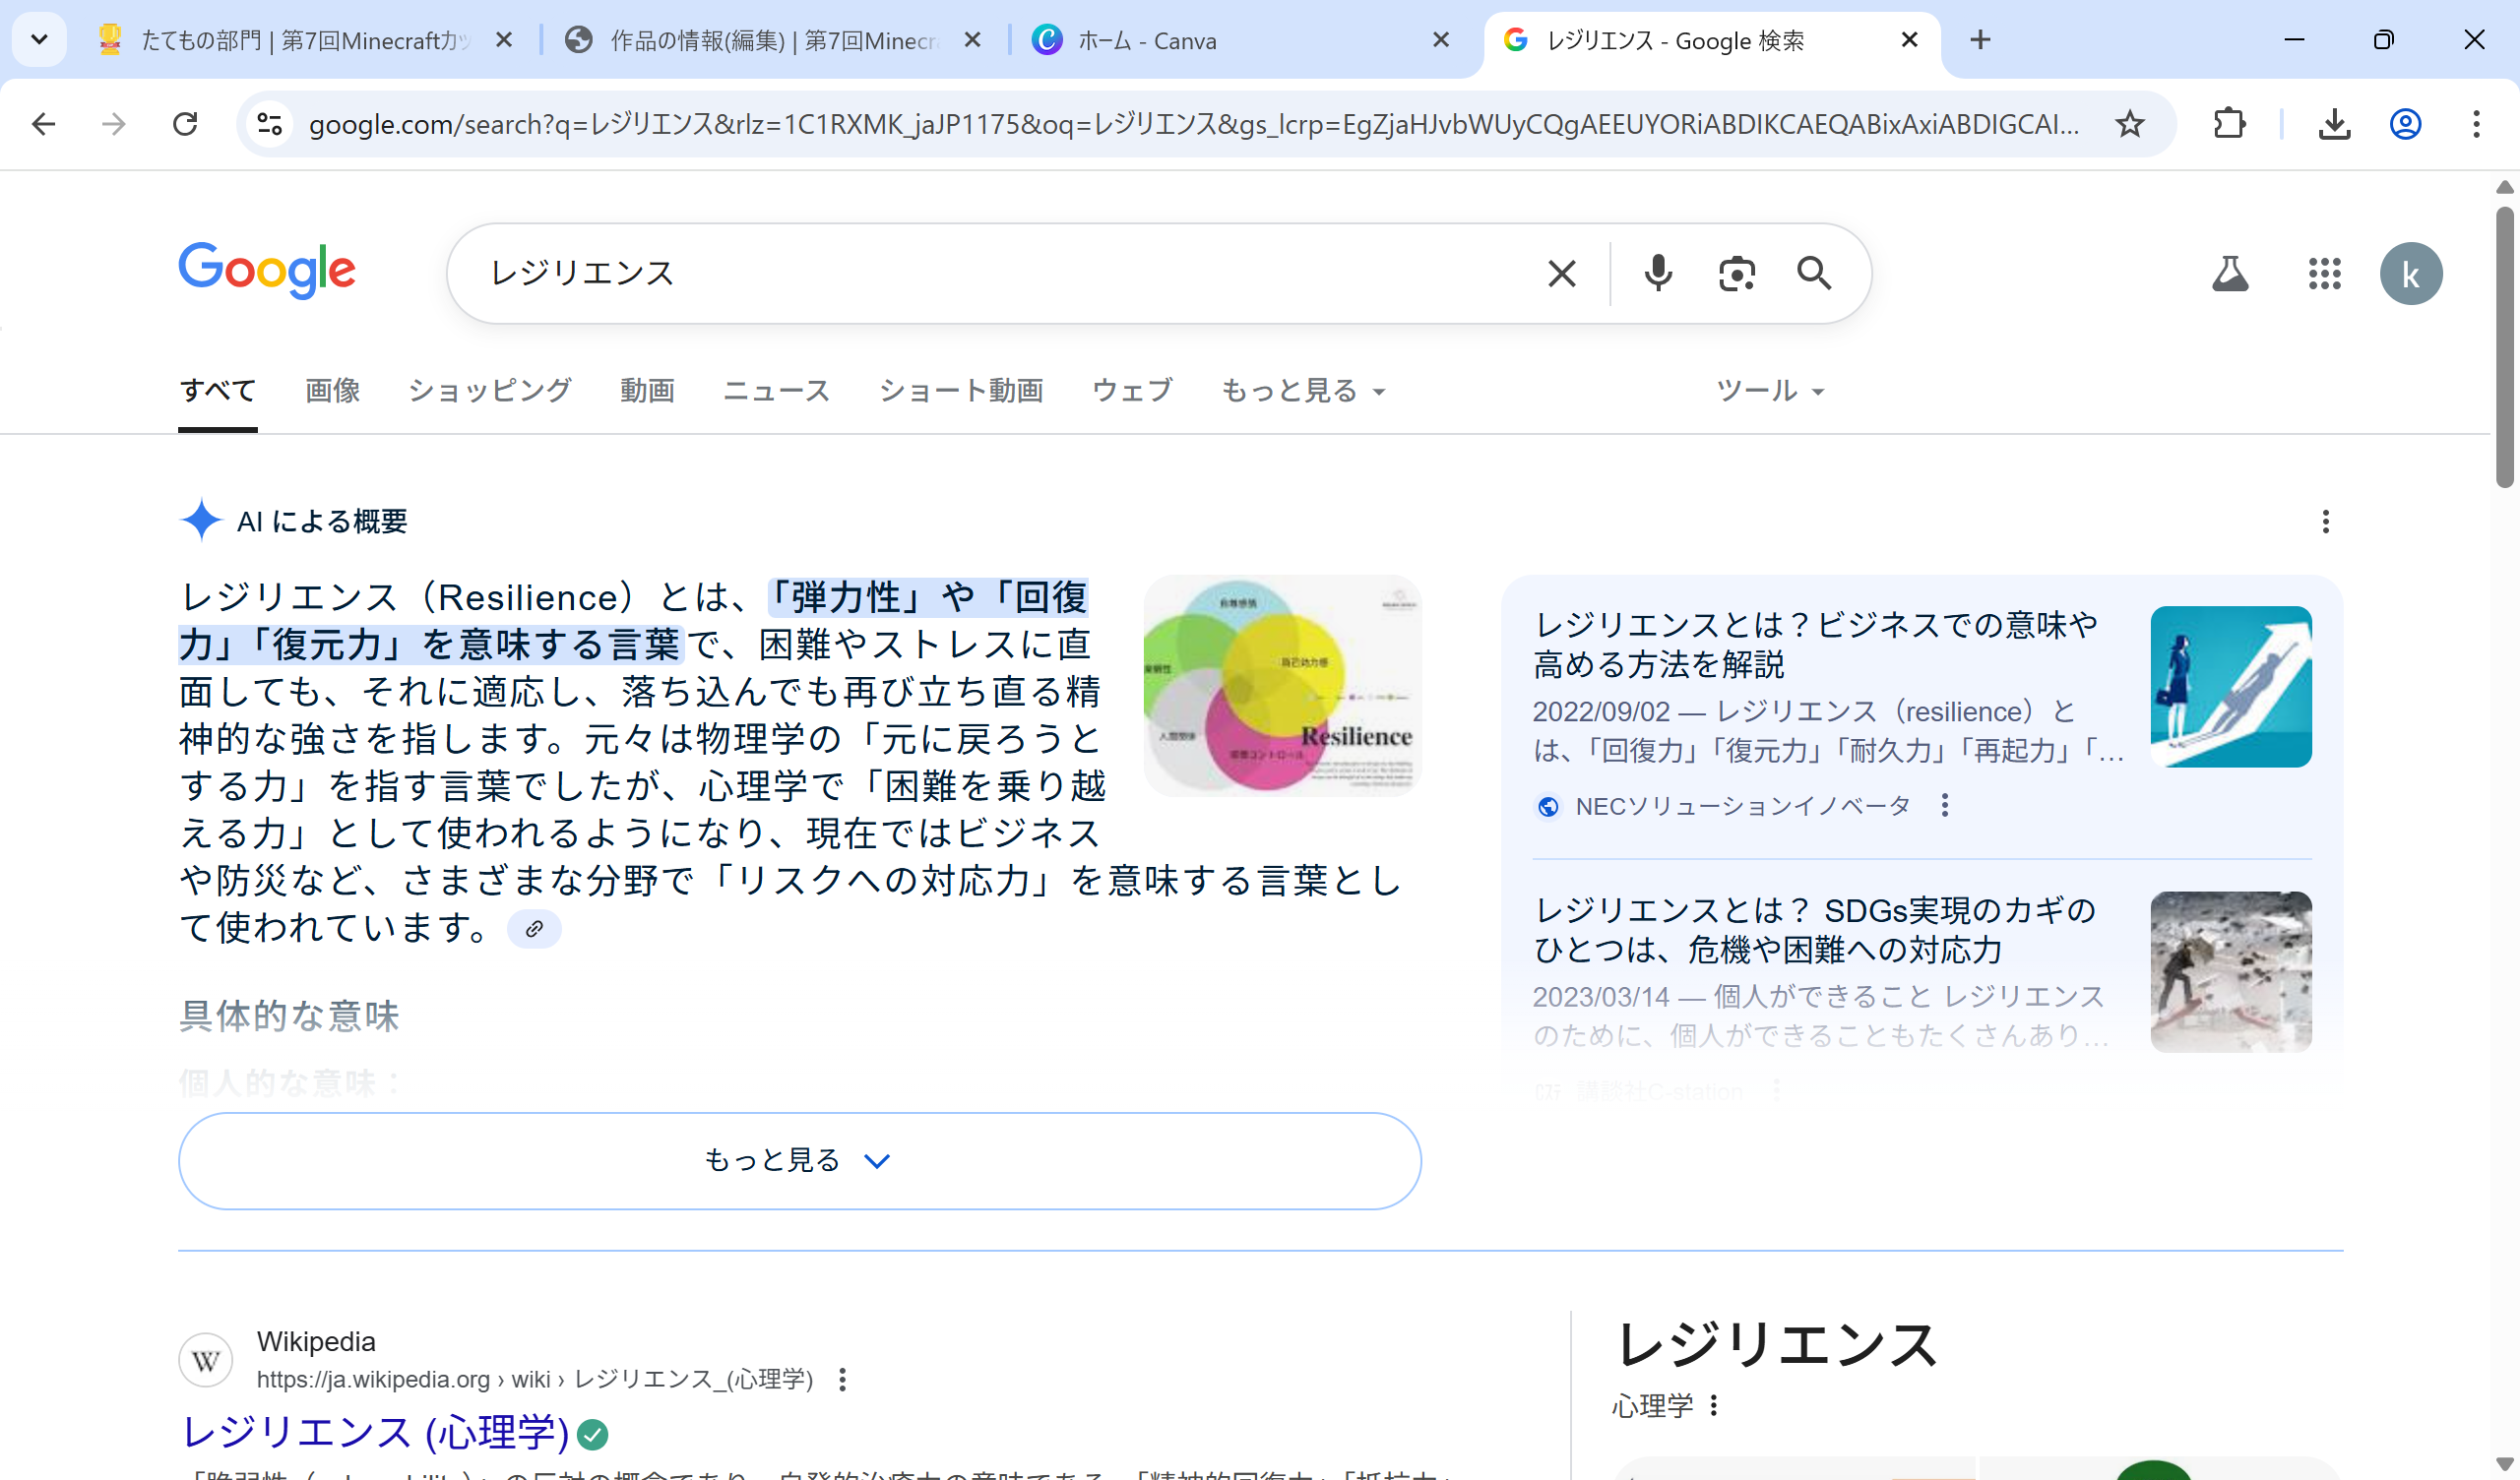
Task: Reload the current page
Action: coord(185,124)
